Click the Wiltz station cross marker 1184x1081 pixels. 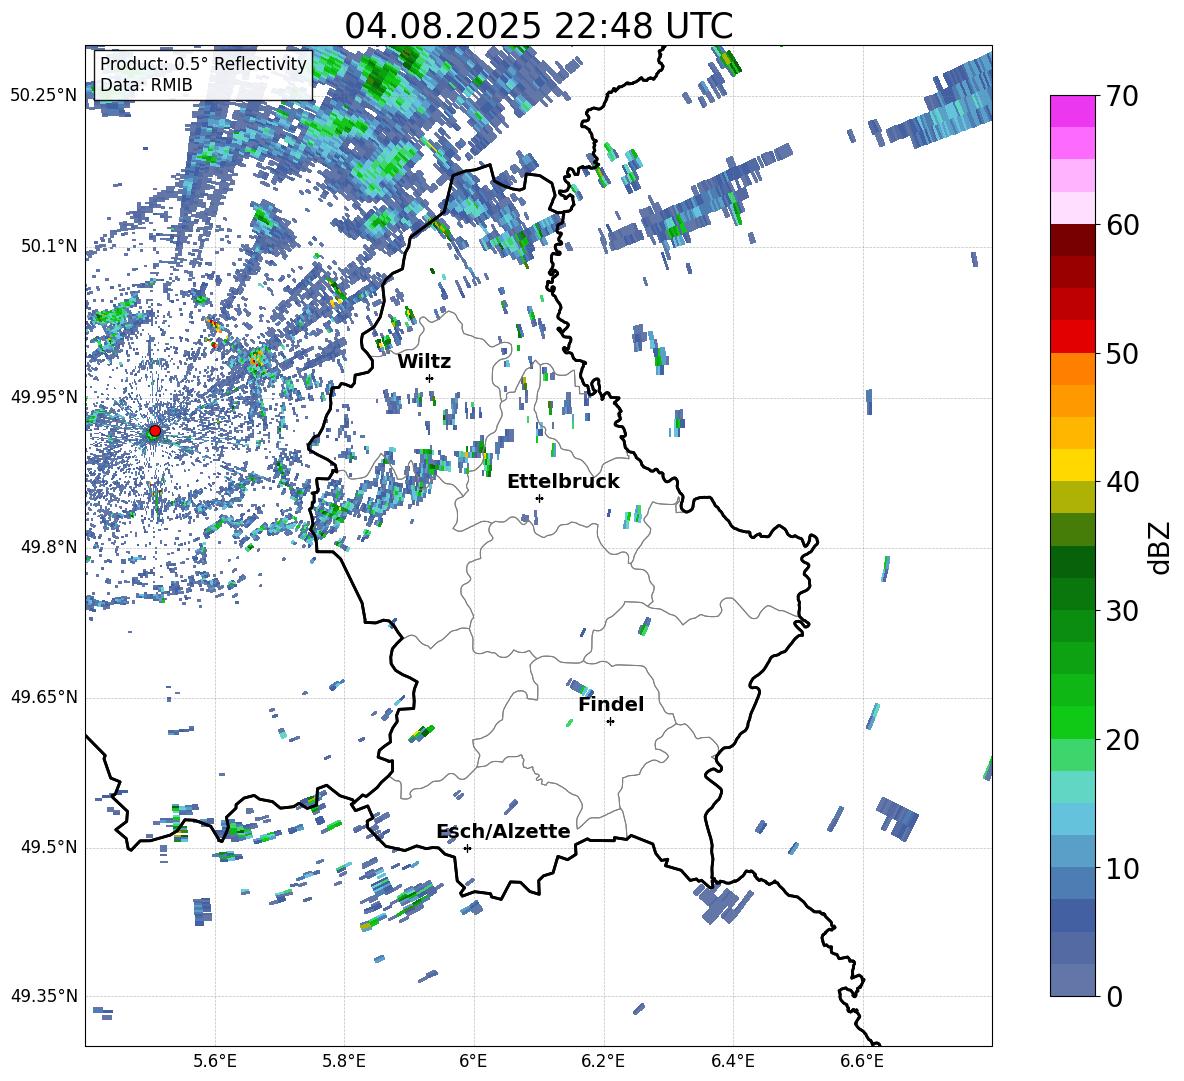coord(430,378)
